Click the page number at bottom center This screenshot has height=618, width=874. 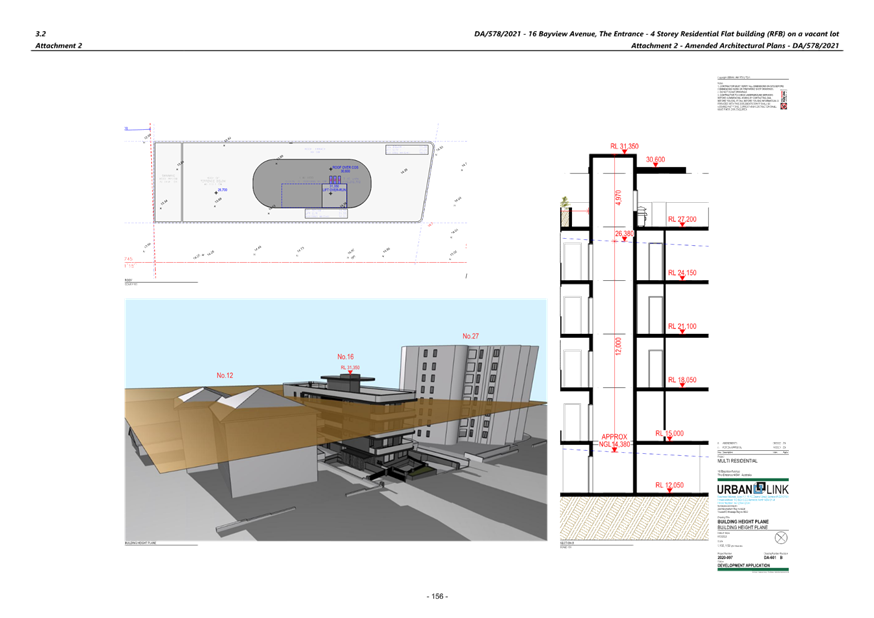[x=436, y=597]
